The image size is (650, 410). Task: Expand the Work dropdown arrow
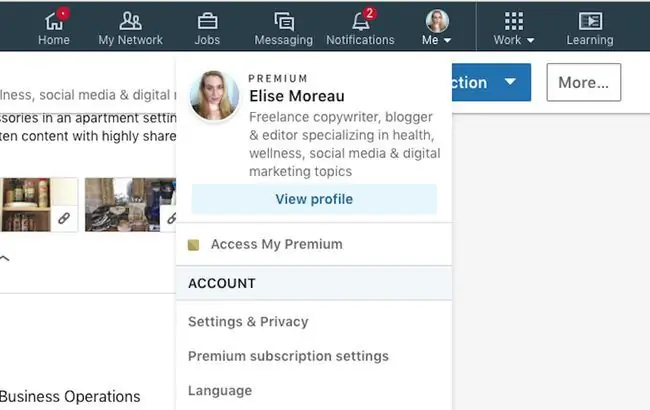click(530, 41)
